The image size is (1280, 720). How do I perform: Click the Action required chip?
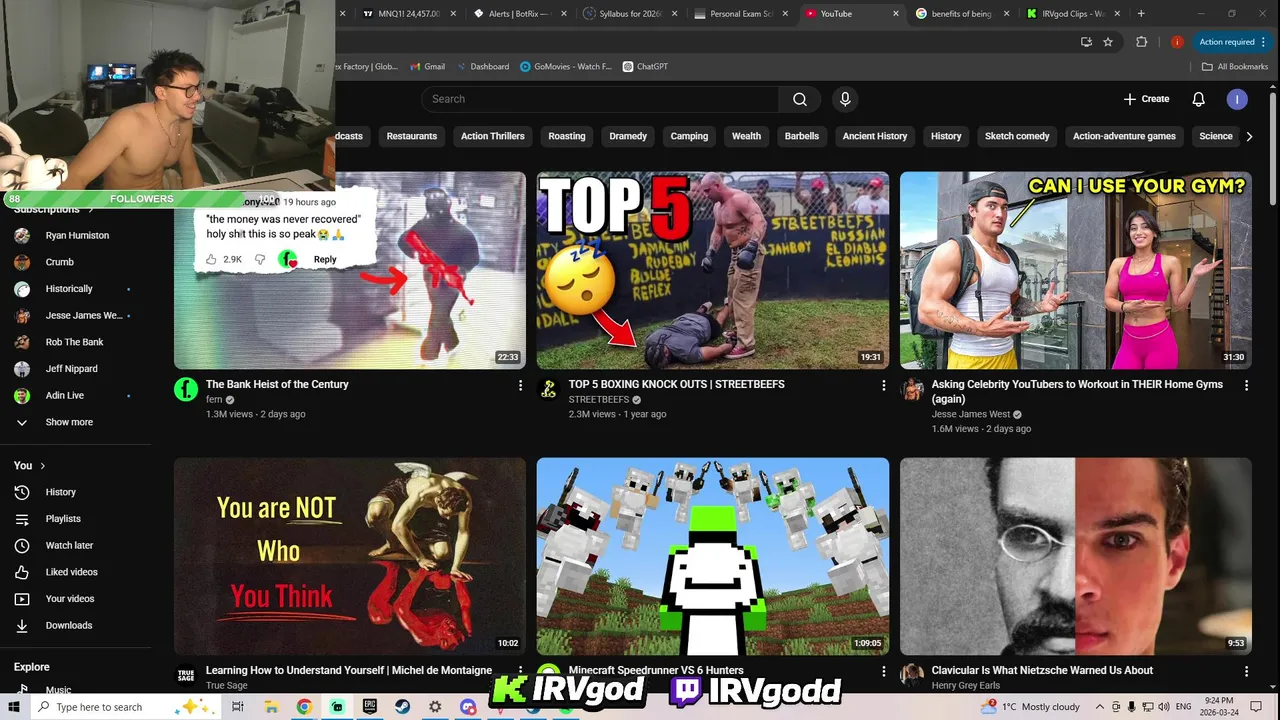pyautogui.click(x=1233, y=42)
